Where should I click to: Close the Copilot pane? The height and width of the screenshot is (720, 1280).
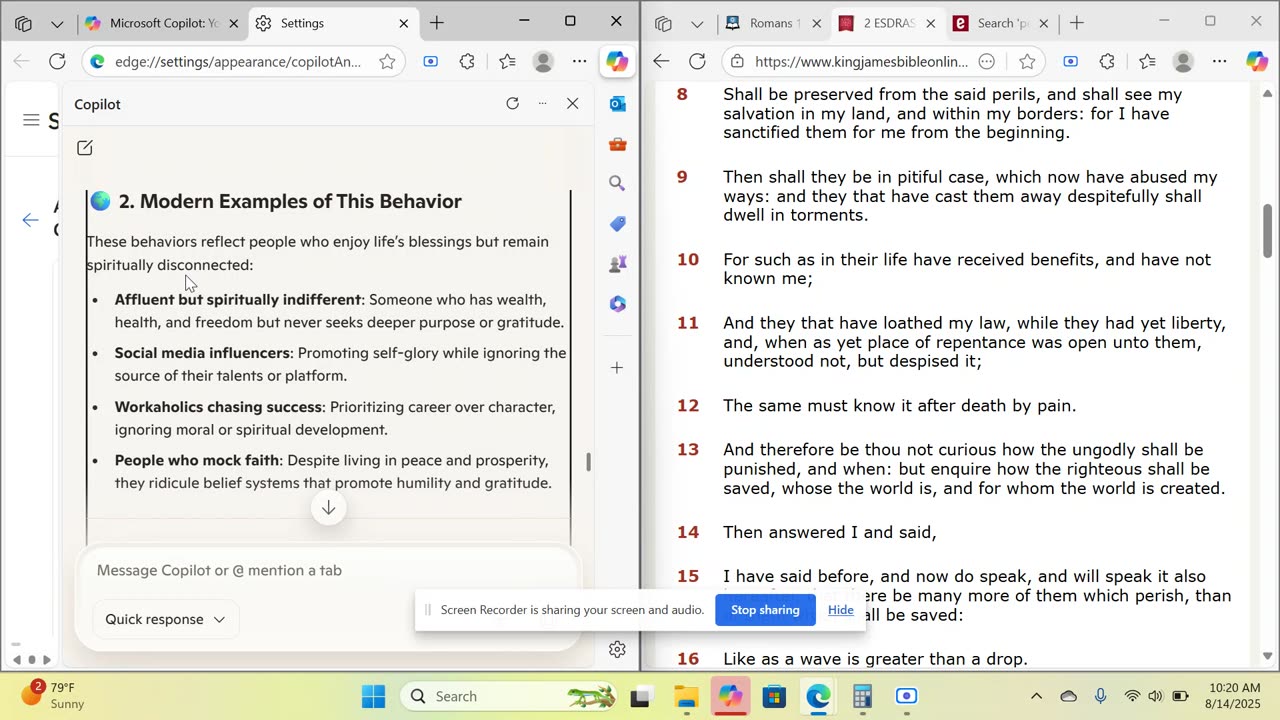572,103
